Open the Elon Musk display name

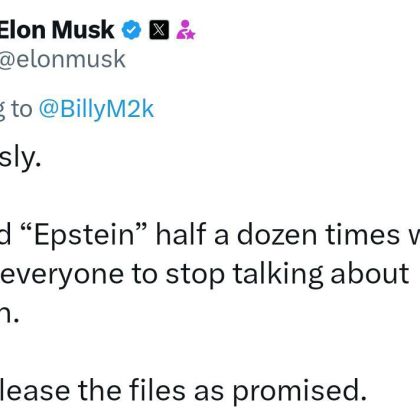(x=57, y=30)
